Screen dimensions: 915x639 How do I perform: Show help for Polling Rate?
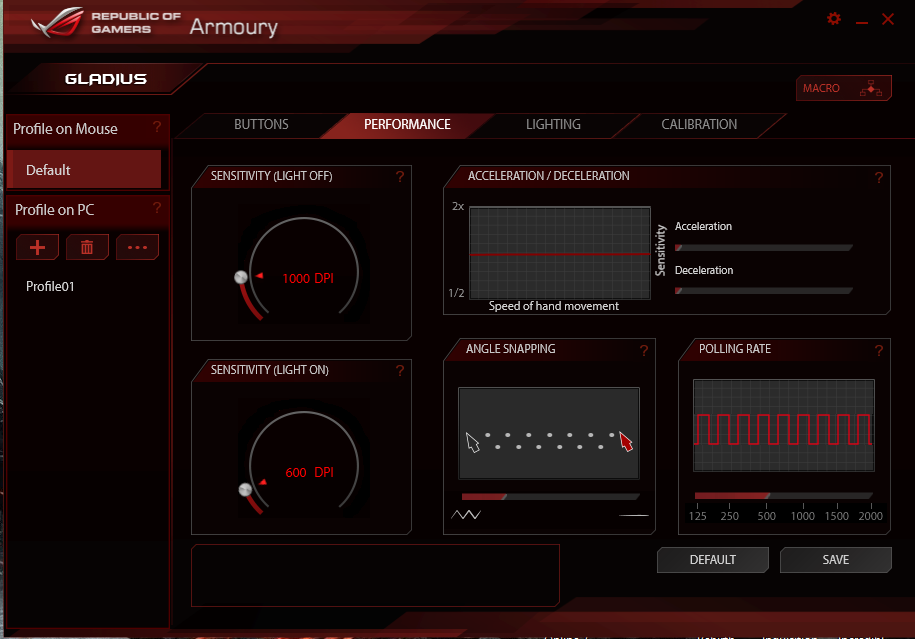pyautogui.click(x=878, y=350)
